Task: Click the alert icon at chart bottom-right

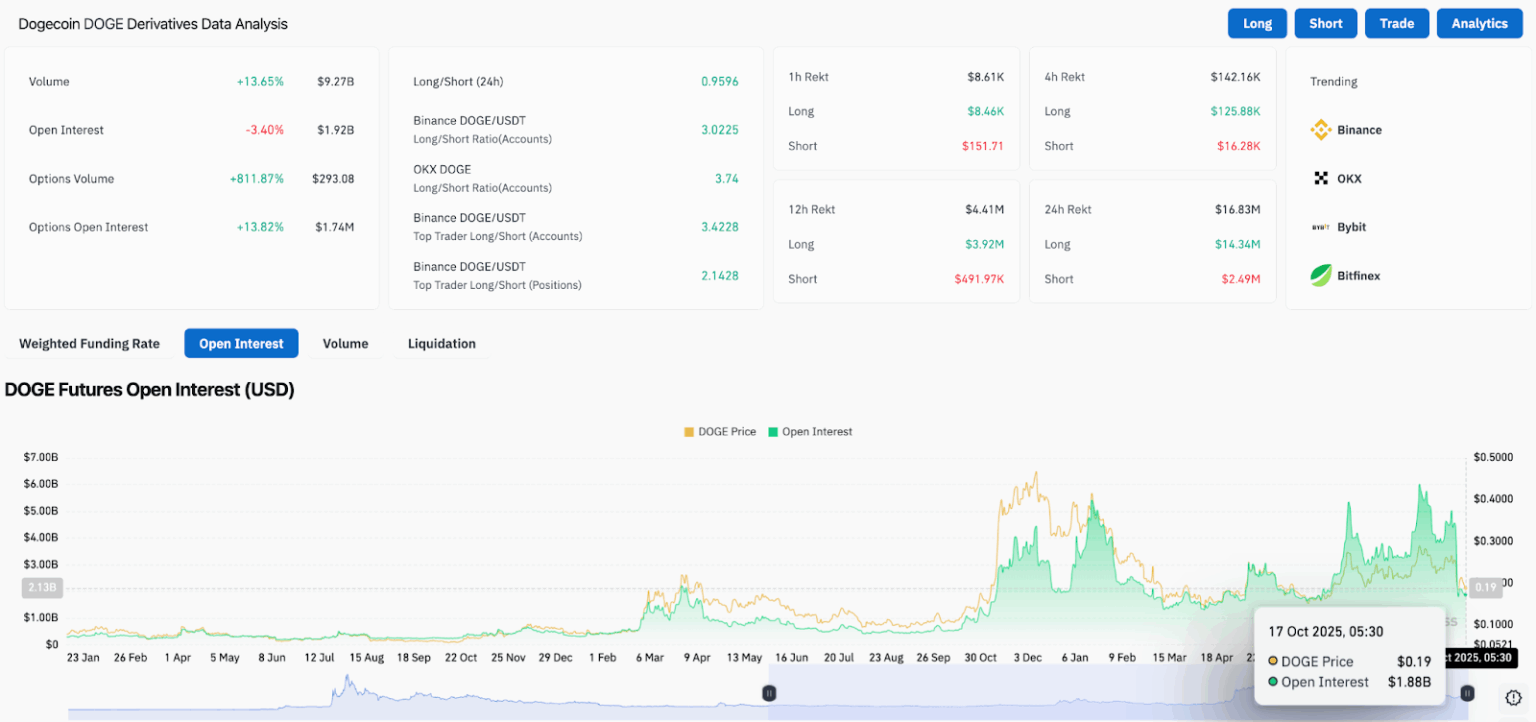Action: [1512, 697]
